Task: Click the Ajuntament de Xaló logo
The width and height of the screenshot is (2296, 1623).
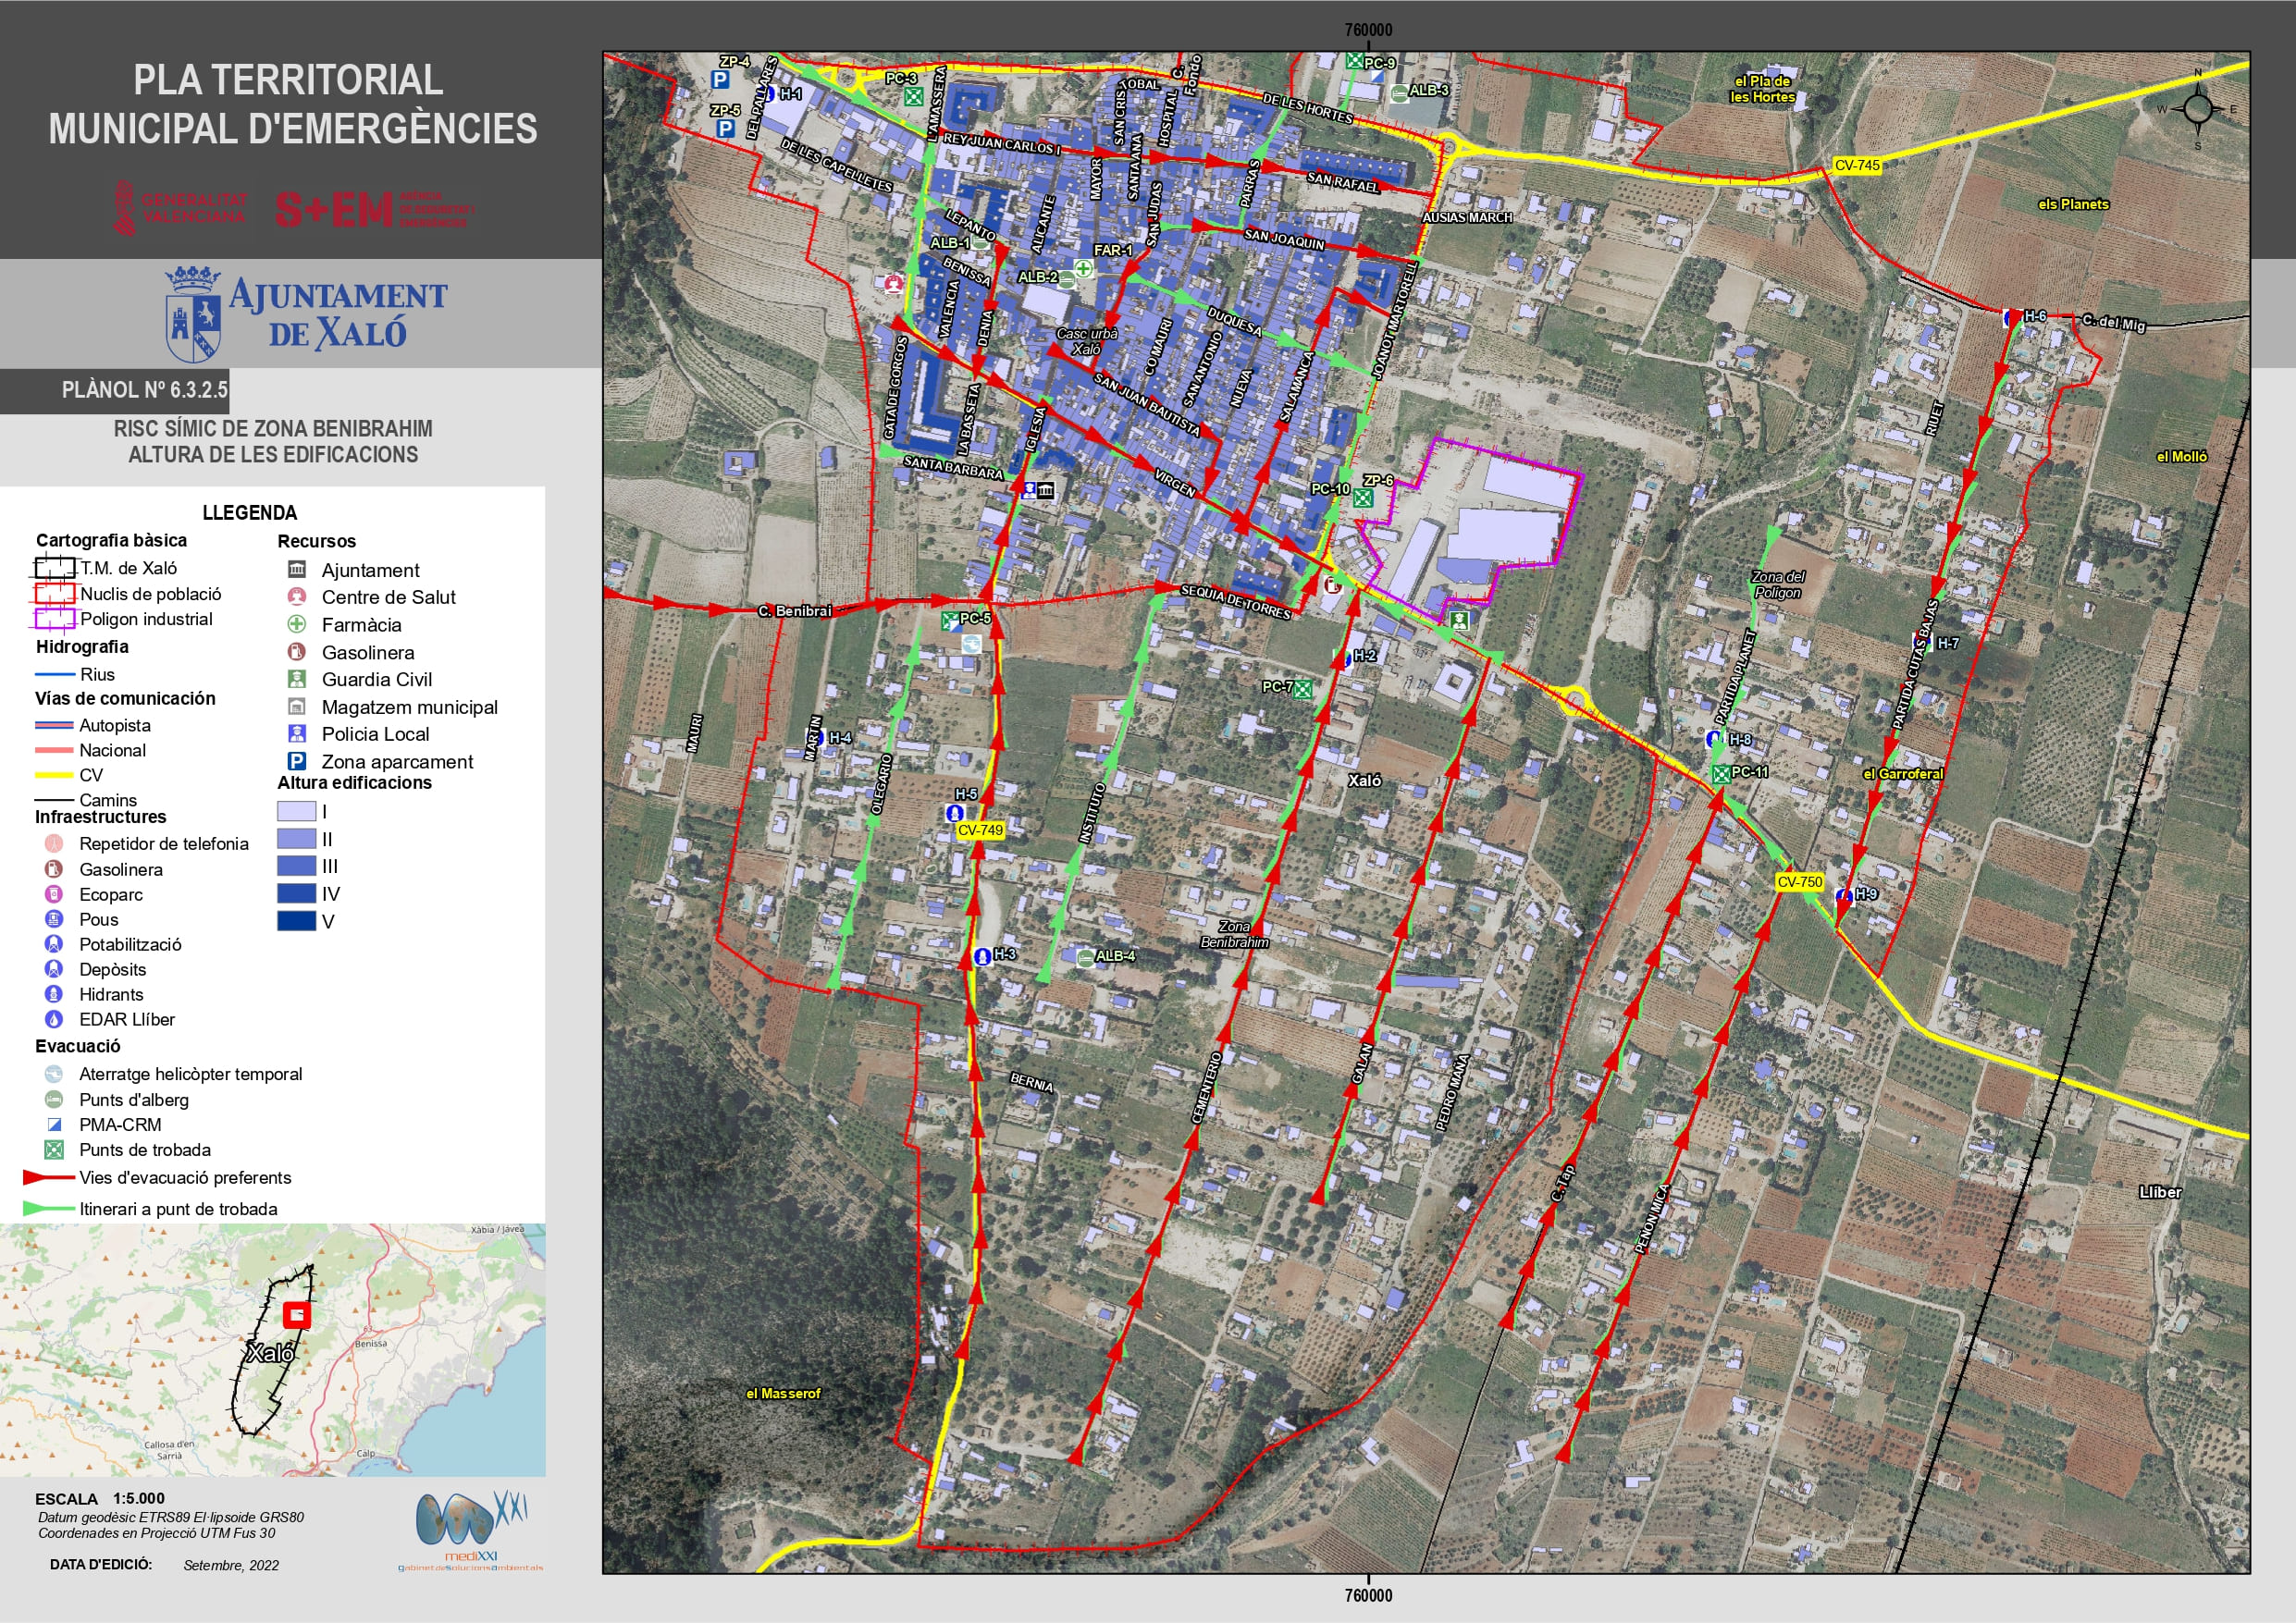Action: (x=305, y=314)
